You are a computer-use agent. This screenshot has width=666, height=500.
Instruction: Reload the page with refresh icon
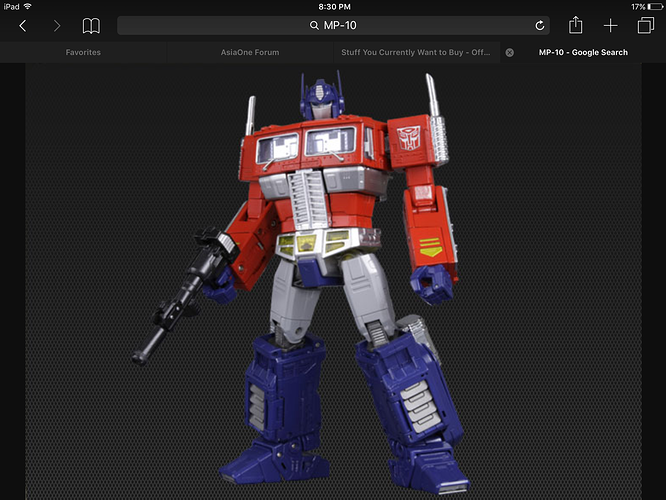coord(541,26)
